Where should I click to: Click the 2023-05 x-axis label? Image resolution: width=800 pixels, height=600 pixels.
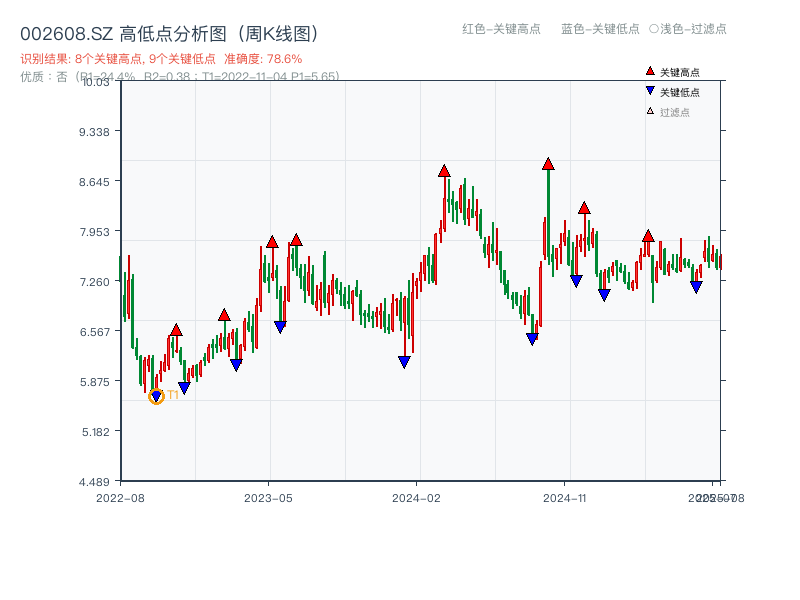coord(268,497)
